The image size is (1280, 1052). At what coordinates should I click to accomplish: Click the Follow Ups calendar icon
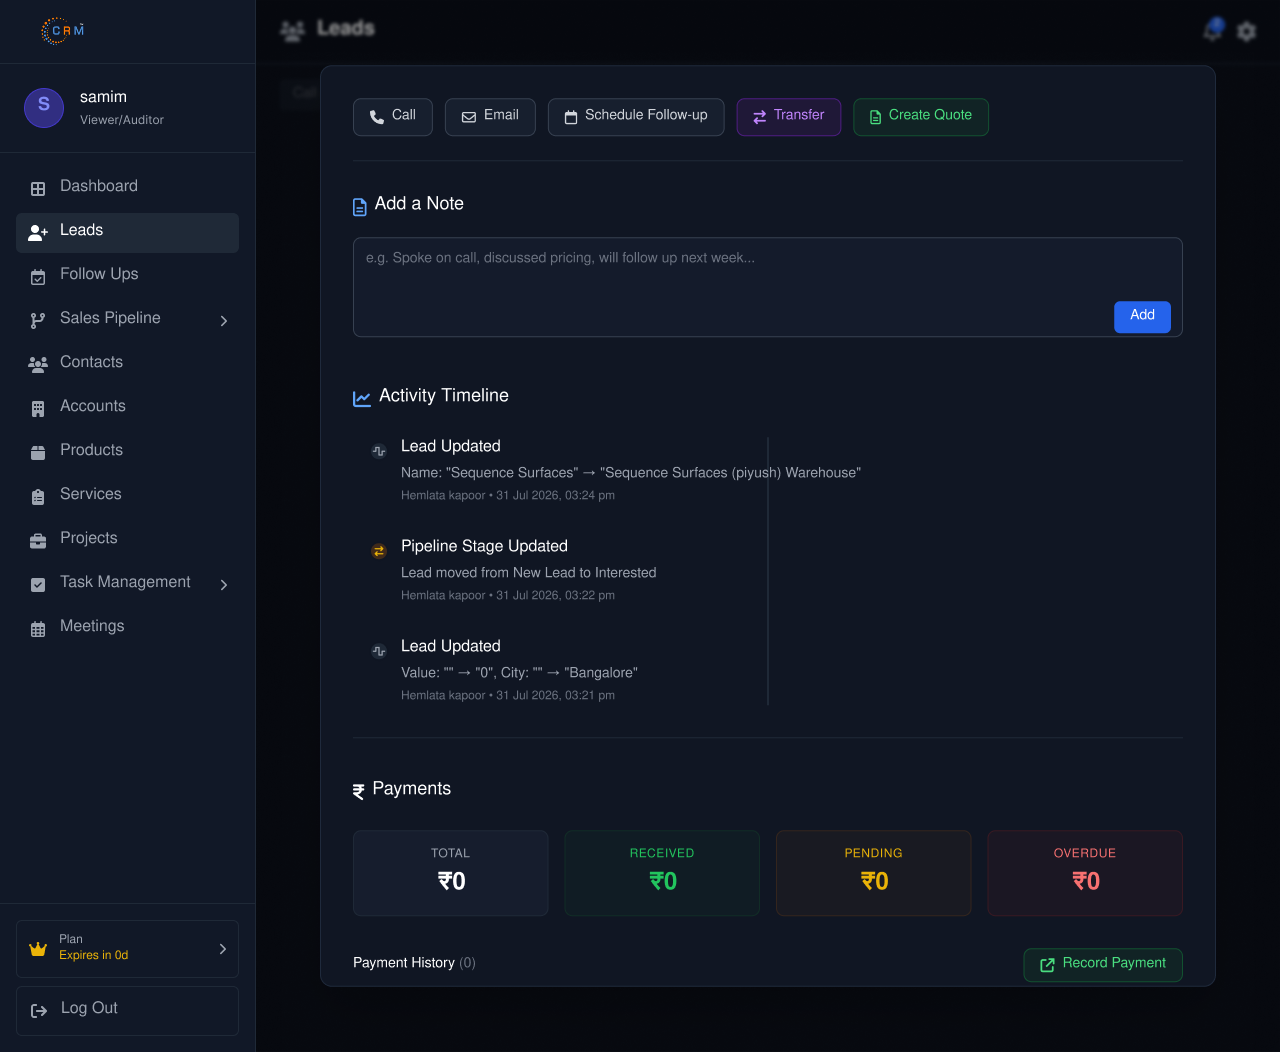[38, 276]
